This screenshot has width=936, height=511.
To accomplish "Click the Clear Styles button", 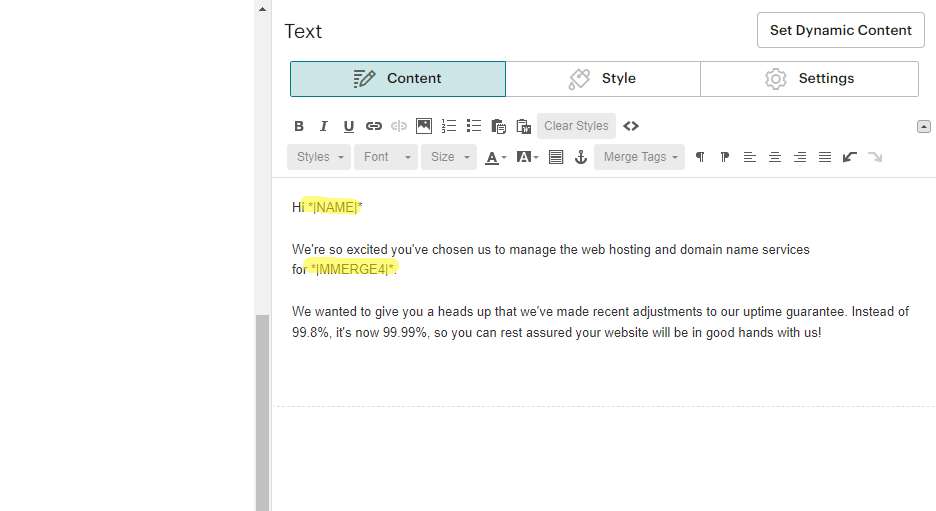I will tap(576, 126).
